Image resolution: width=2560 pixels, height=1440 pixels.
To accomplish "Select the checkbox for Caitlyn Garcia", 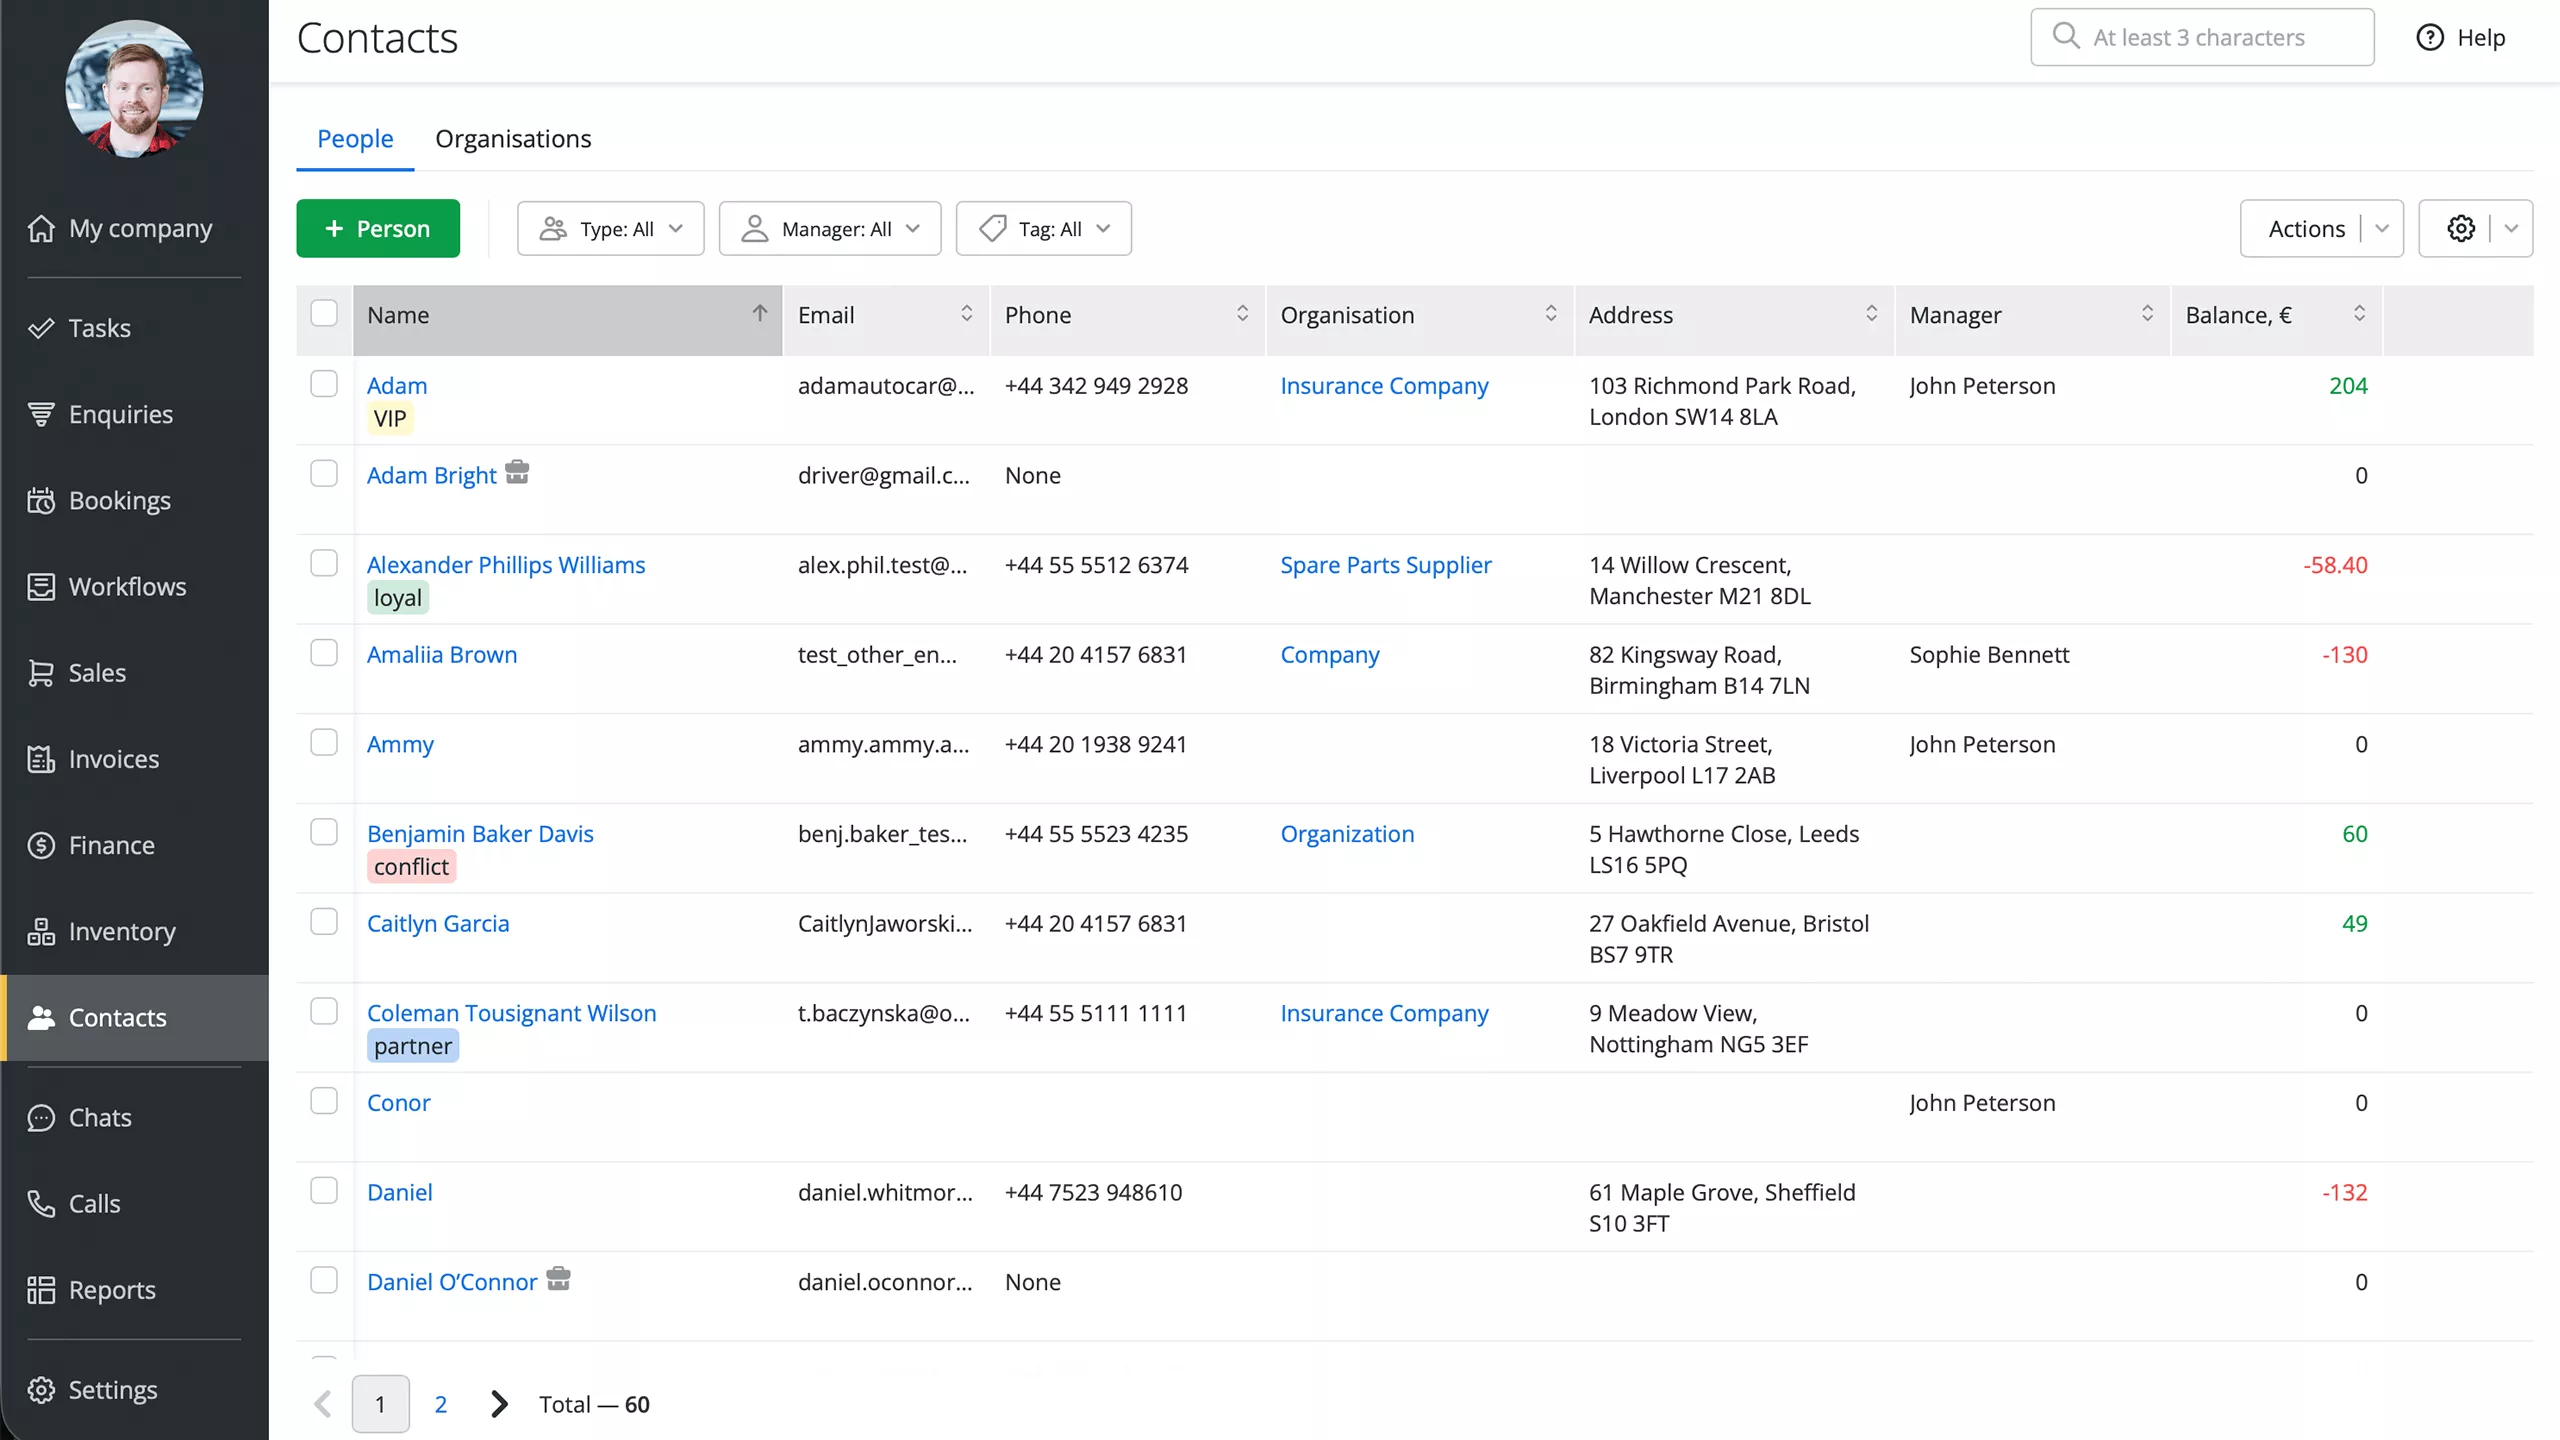I will click(x=324, y=922).
